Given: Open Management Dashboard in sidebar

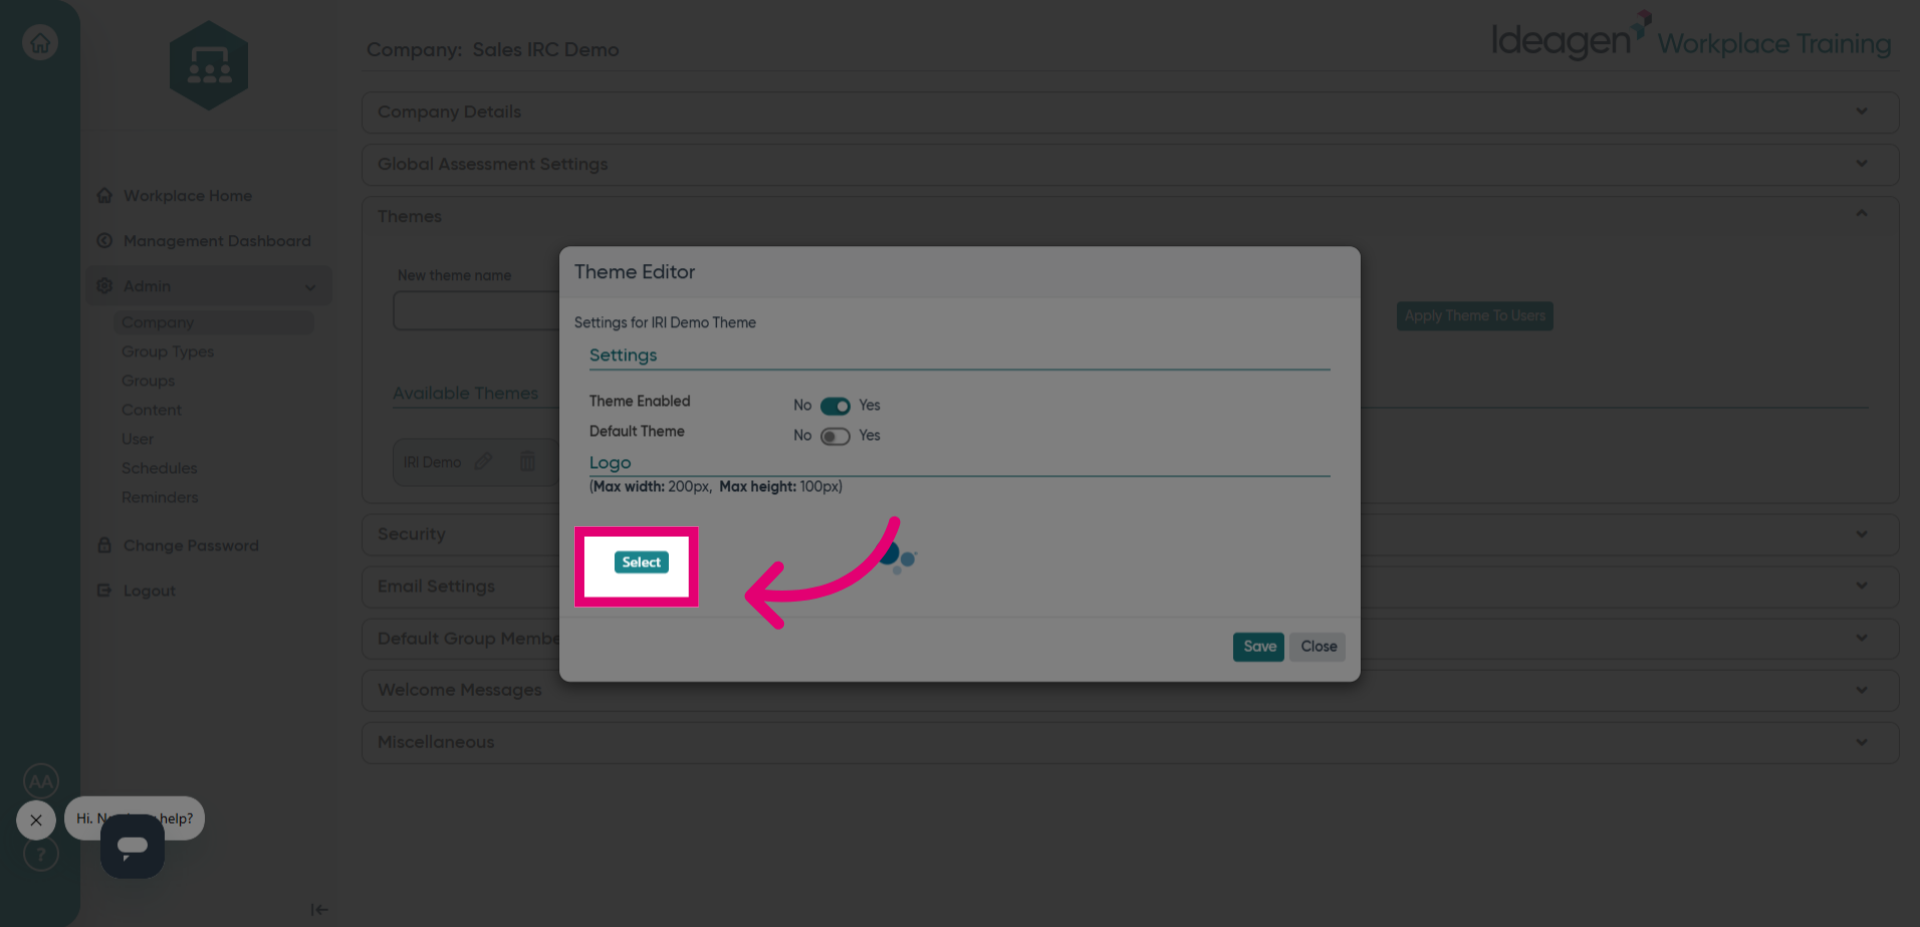Looking at the screenshot, I should 217,241.
